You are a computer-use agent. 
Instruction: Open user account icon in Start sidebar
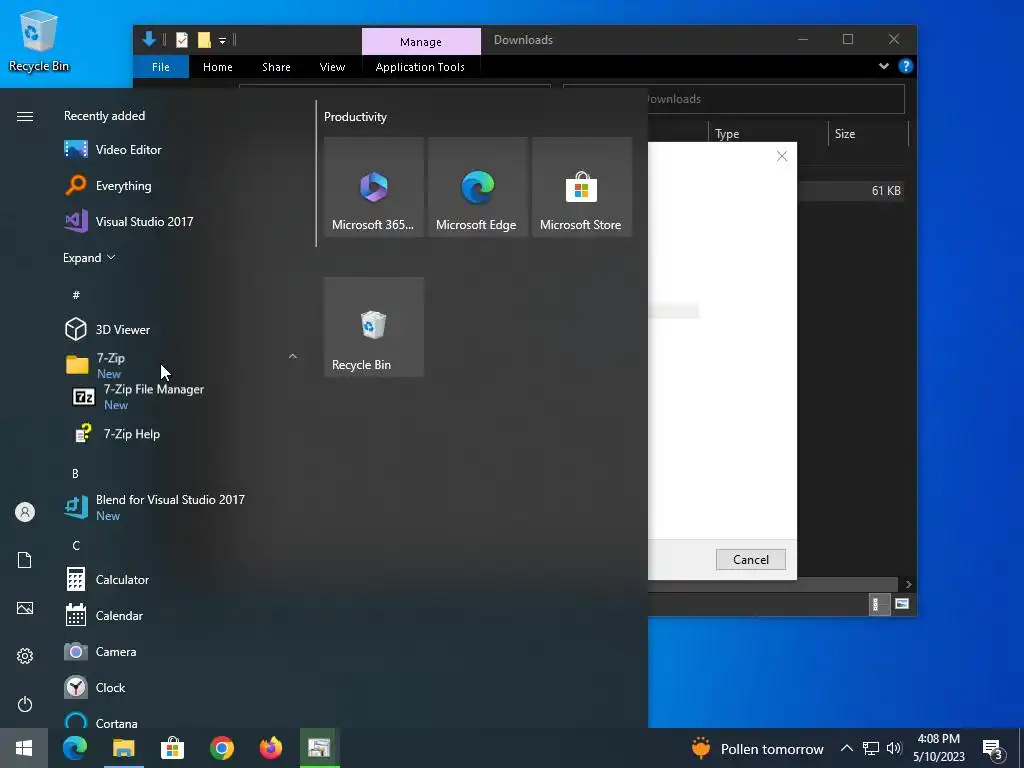(x=25, y=512)
